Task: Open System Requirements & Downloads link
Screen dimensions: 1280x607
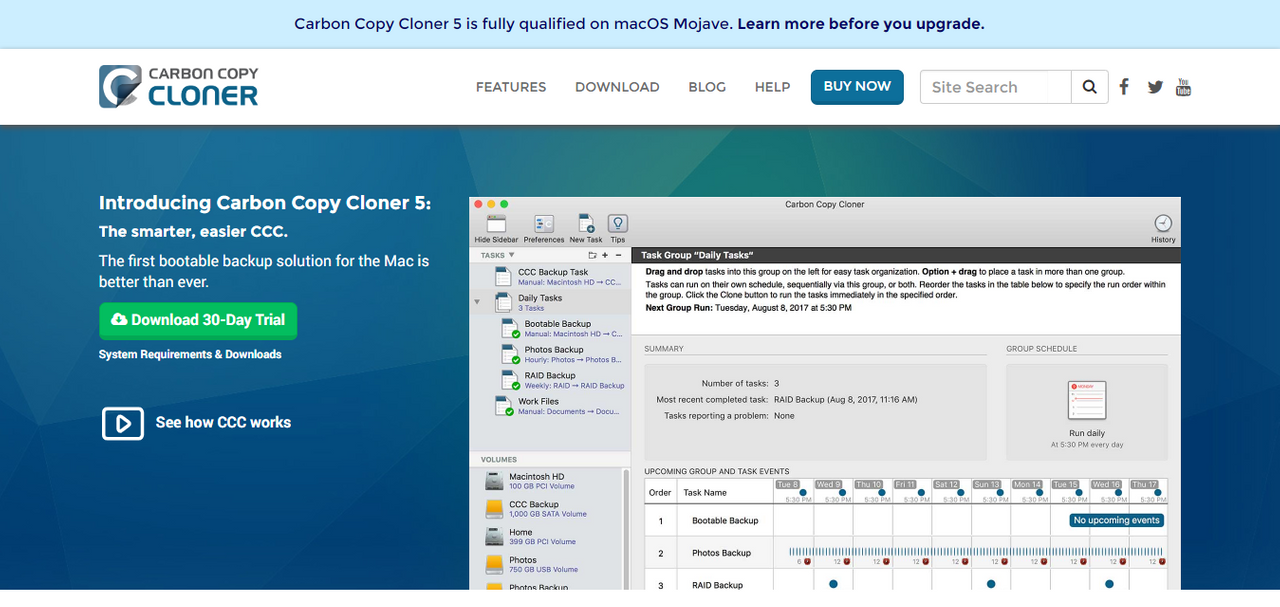Action: 190,354
